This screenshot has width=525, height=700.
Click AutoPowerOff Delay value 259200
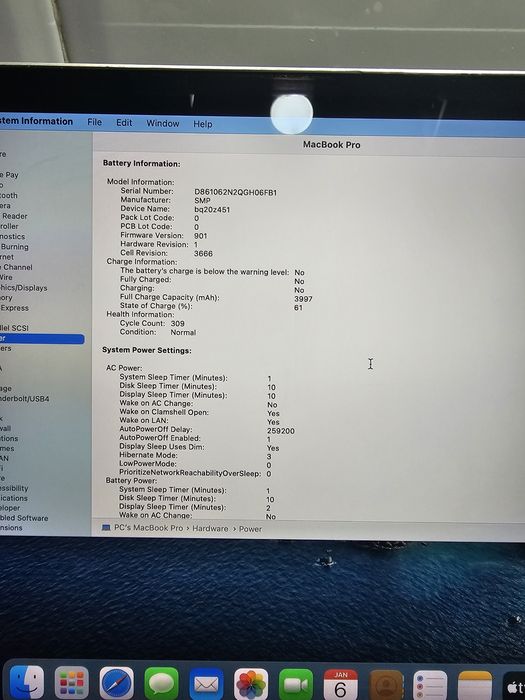[x=281, y=431]
